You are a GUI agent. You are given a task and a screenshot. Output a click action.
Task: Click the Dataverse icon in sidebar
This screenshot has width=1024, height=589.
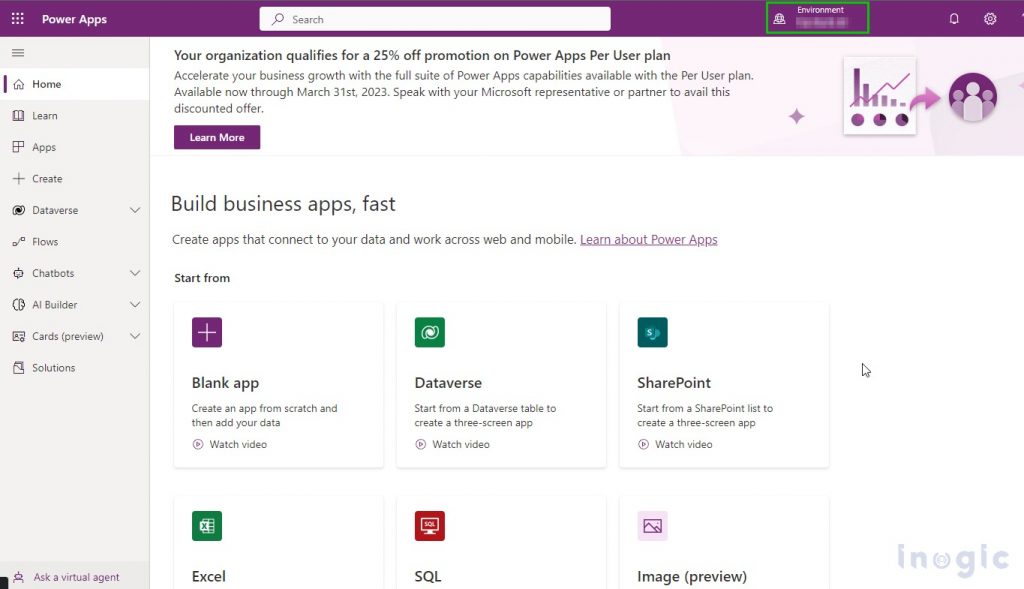click(19, 210)
